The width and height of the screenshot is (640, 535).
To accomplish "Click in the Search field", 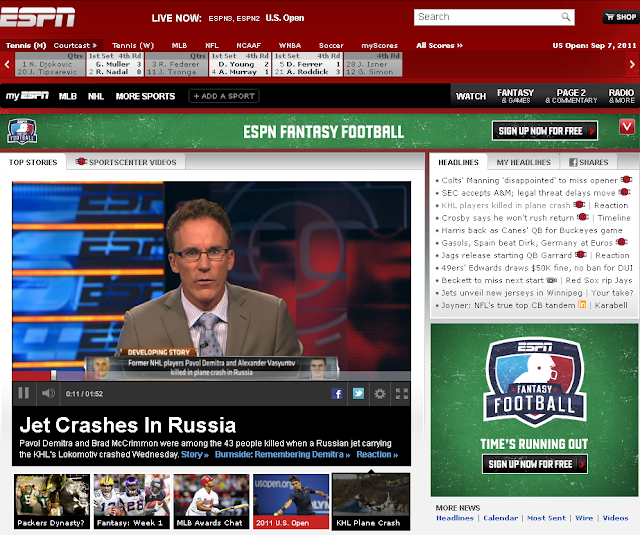I will [488, 17].
